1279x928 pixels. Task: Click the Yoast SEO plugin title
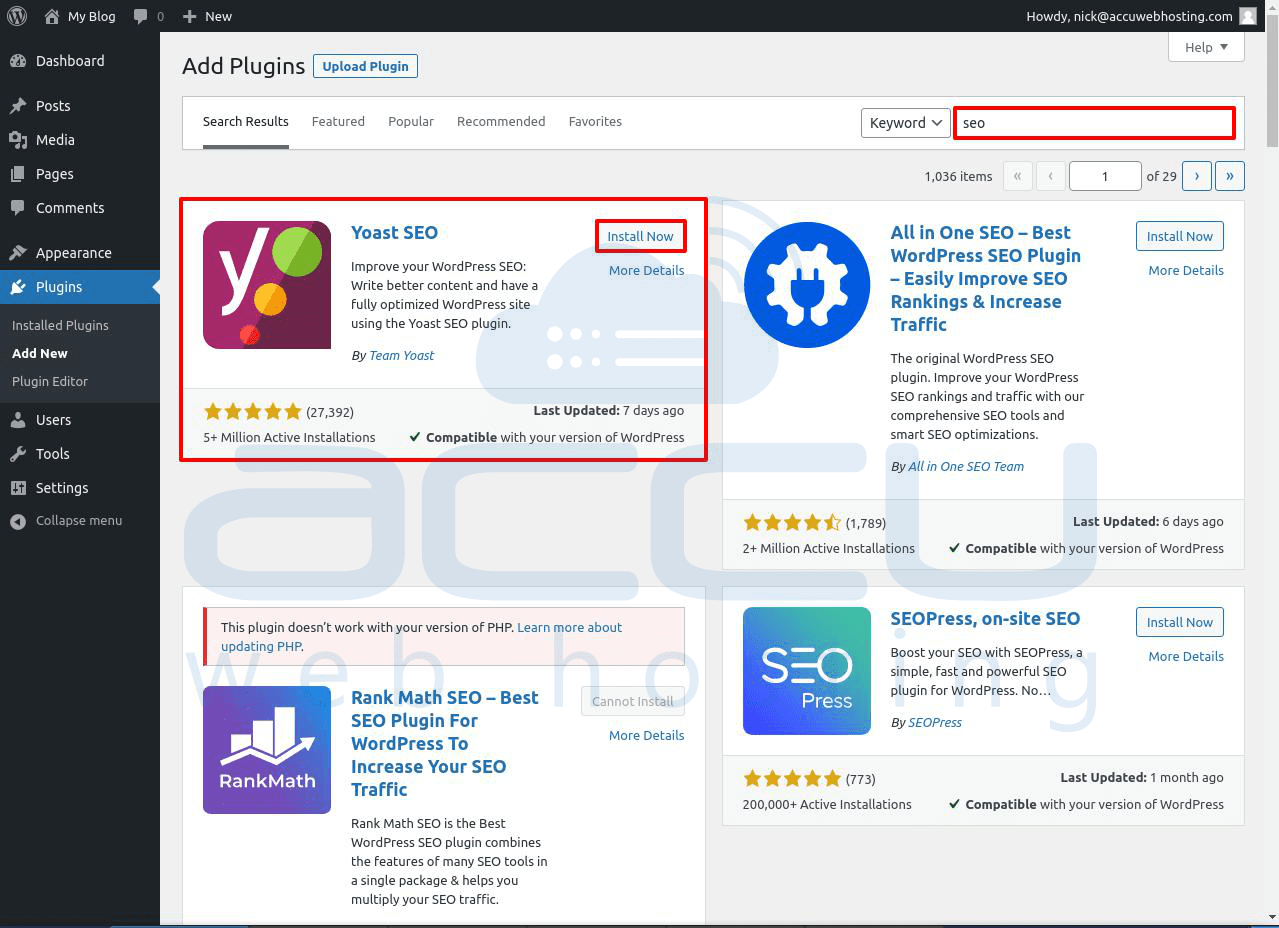(394, 232)
